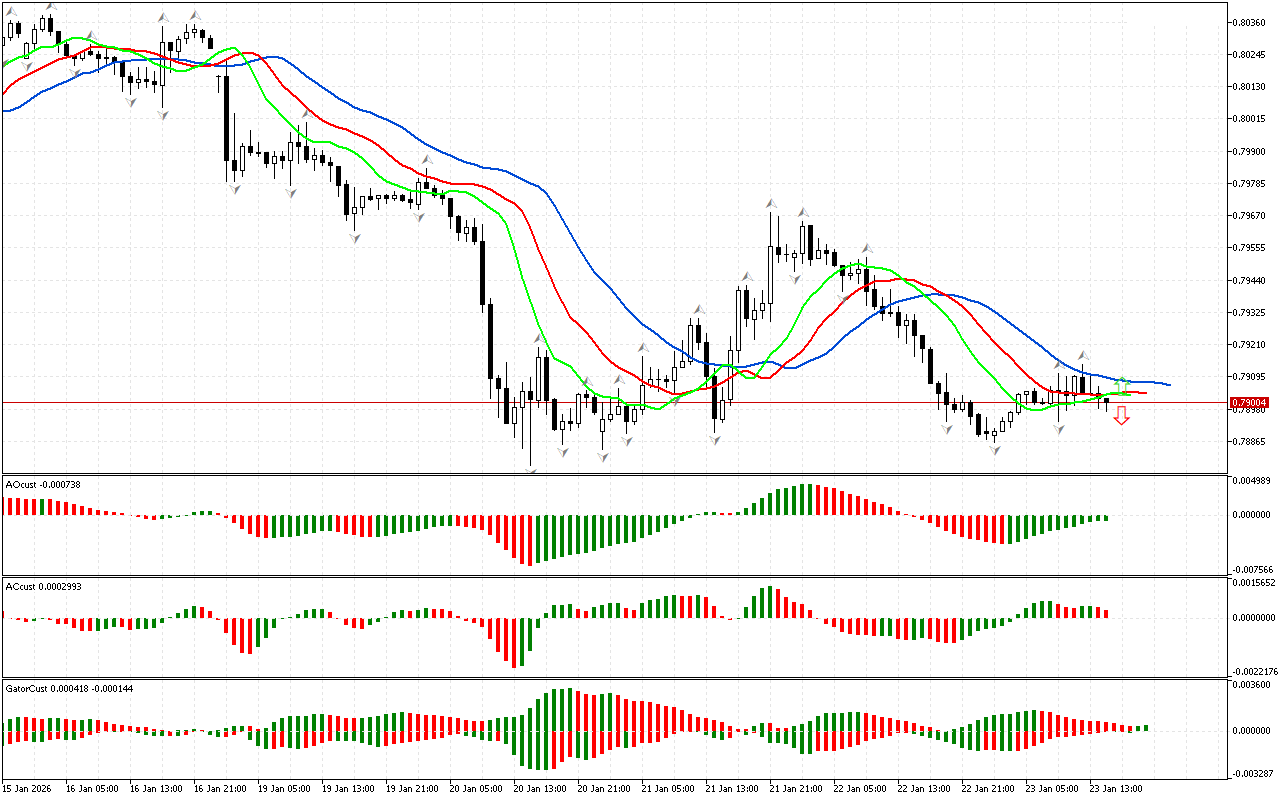Click the red down arrow sell signal

point(1122,416)
